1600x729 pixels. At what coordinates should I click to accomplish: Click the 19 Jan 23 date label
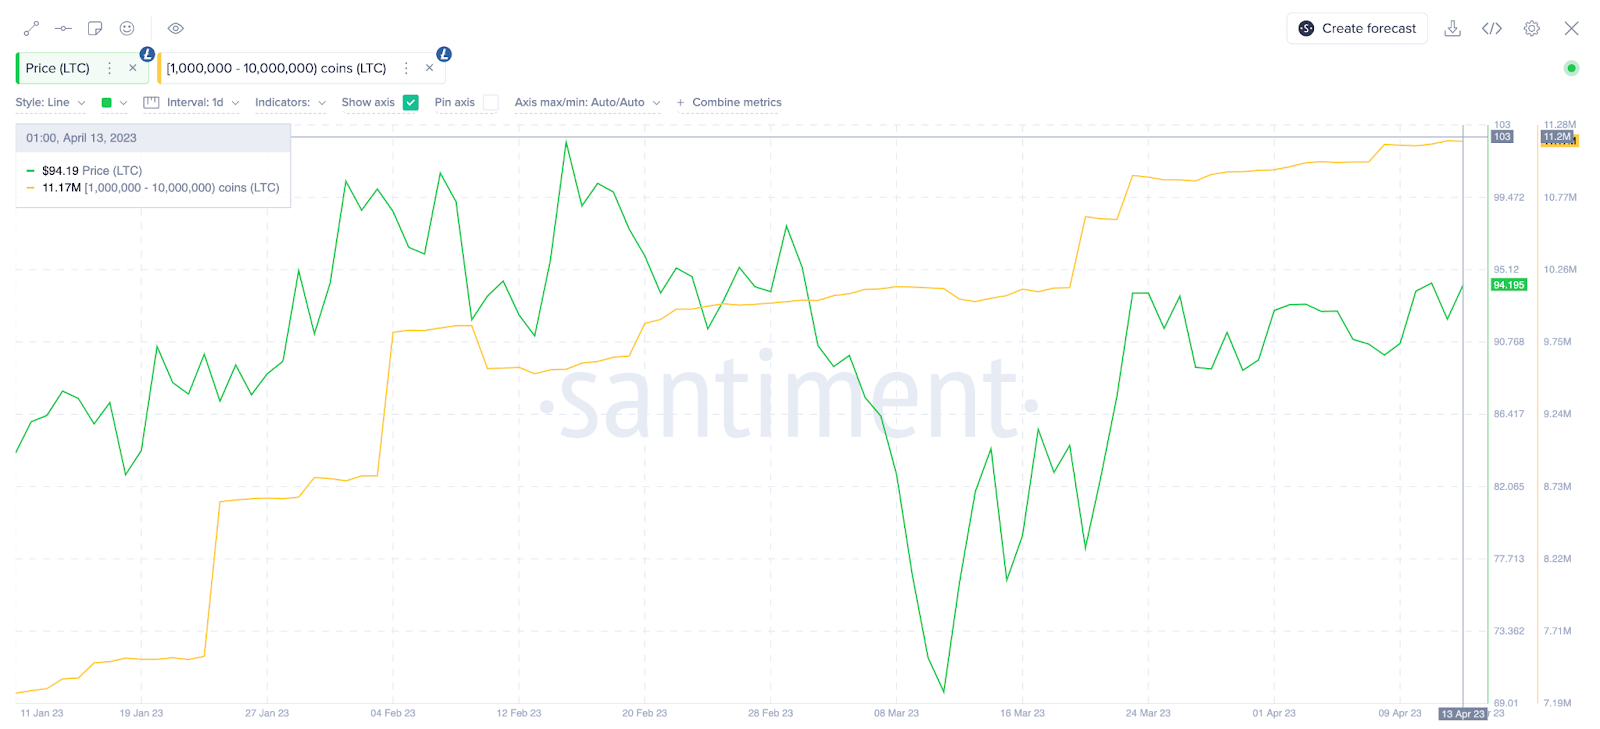click(x=141, y=714)
